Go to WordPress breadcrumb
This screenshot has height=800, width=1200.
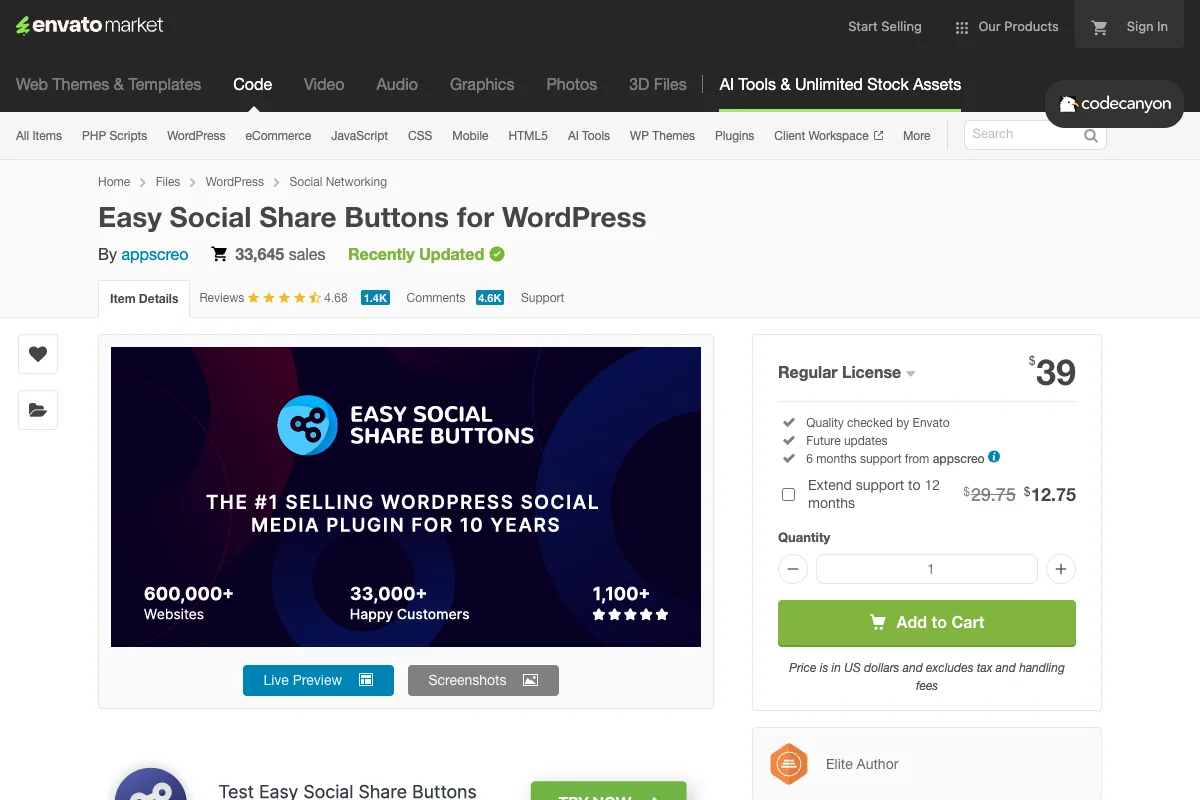click(235, 182)
